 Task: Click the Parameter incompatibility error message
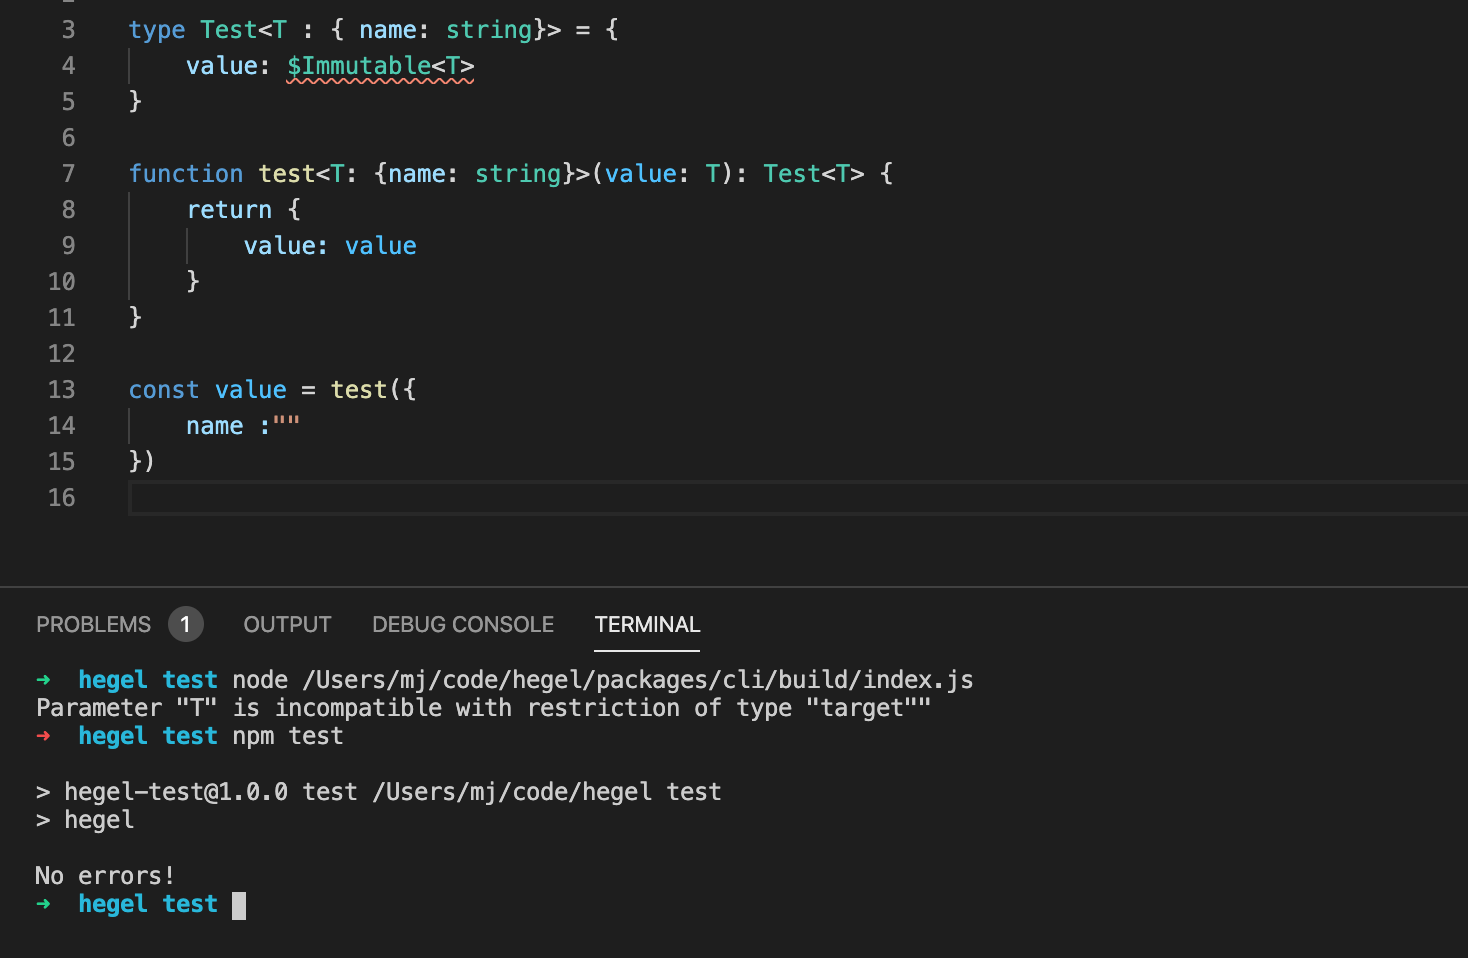[483, 707]
